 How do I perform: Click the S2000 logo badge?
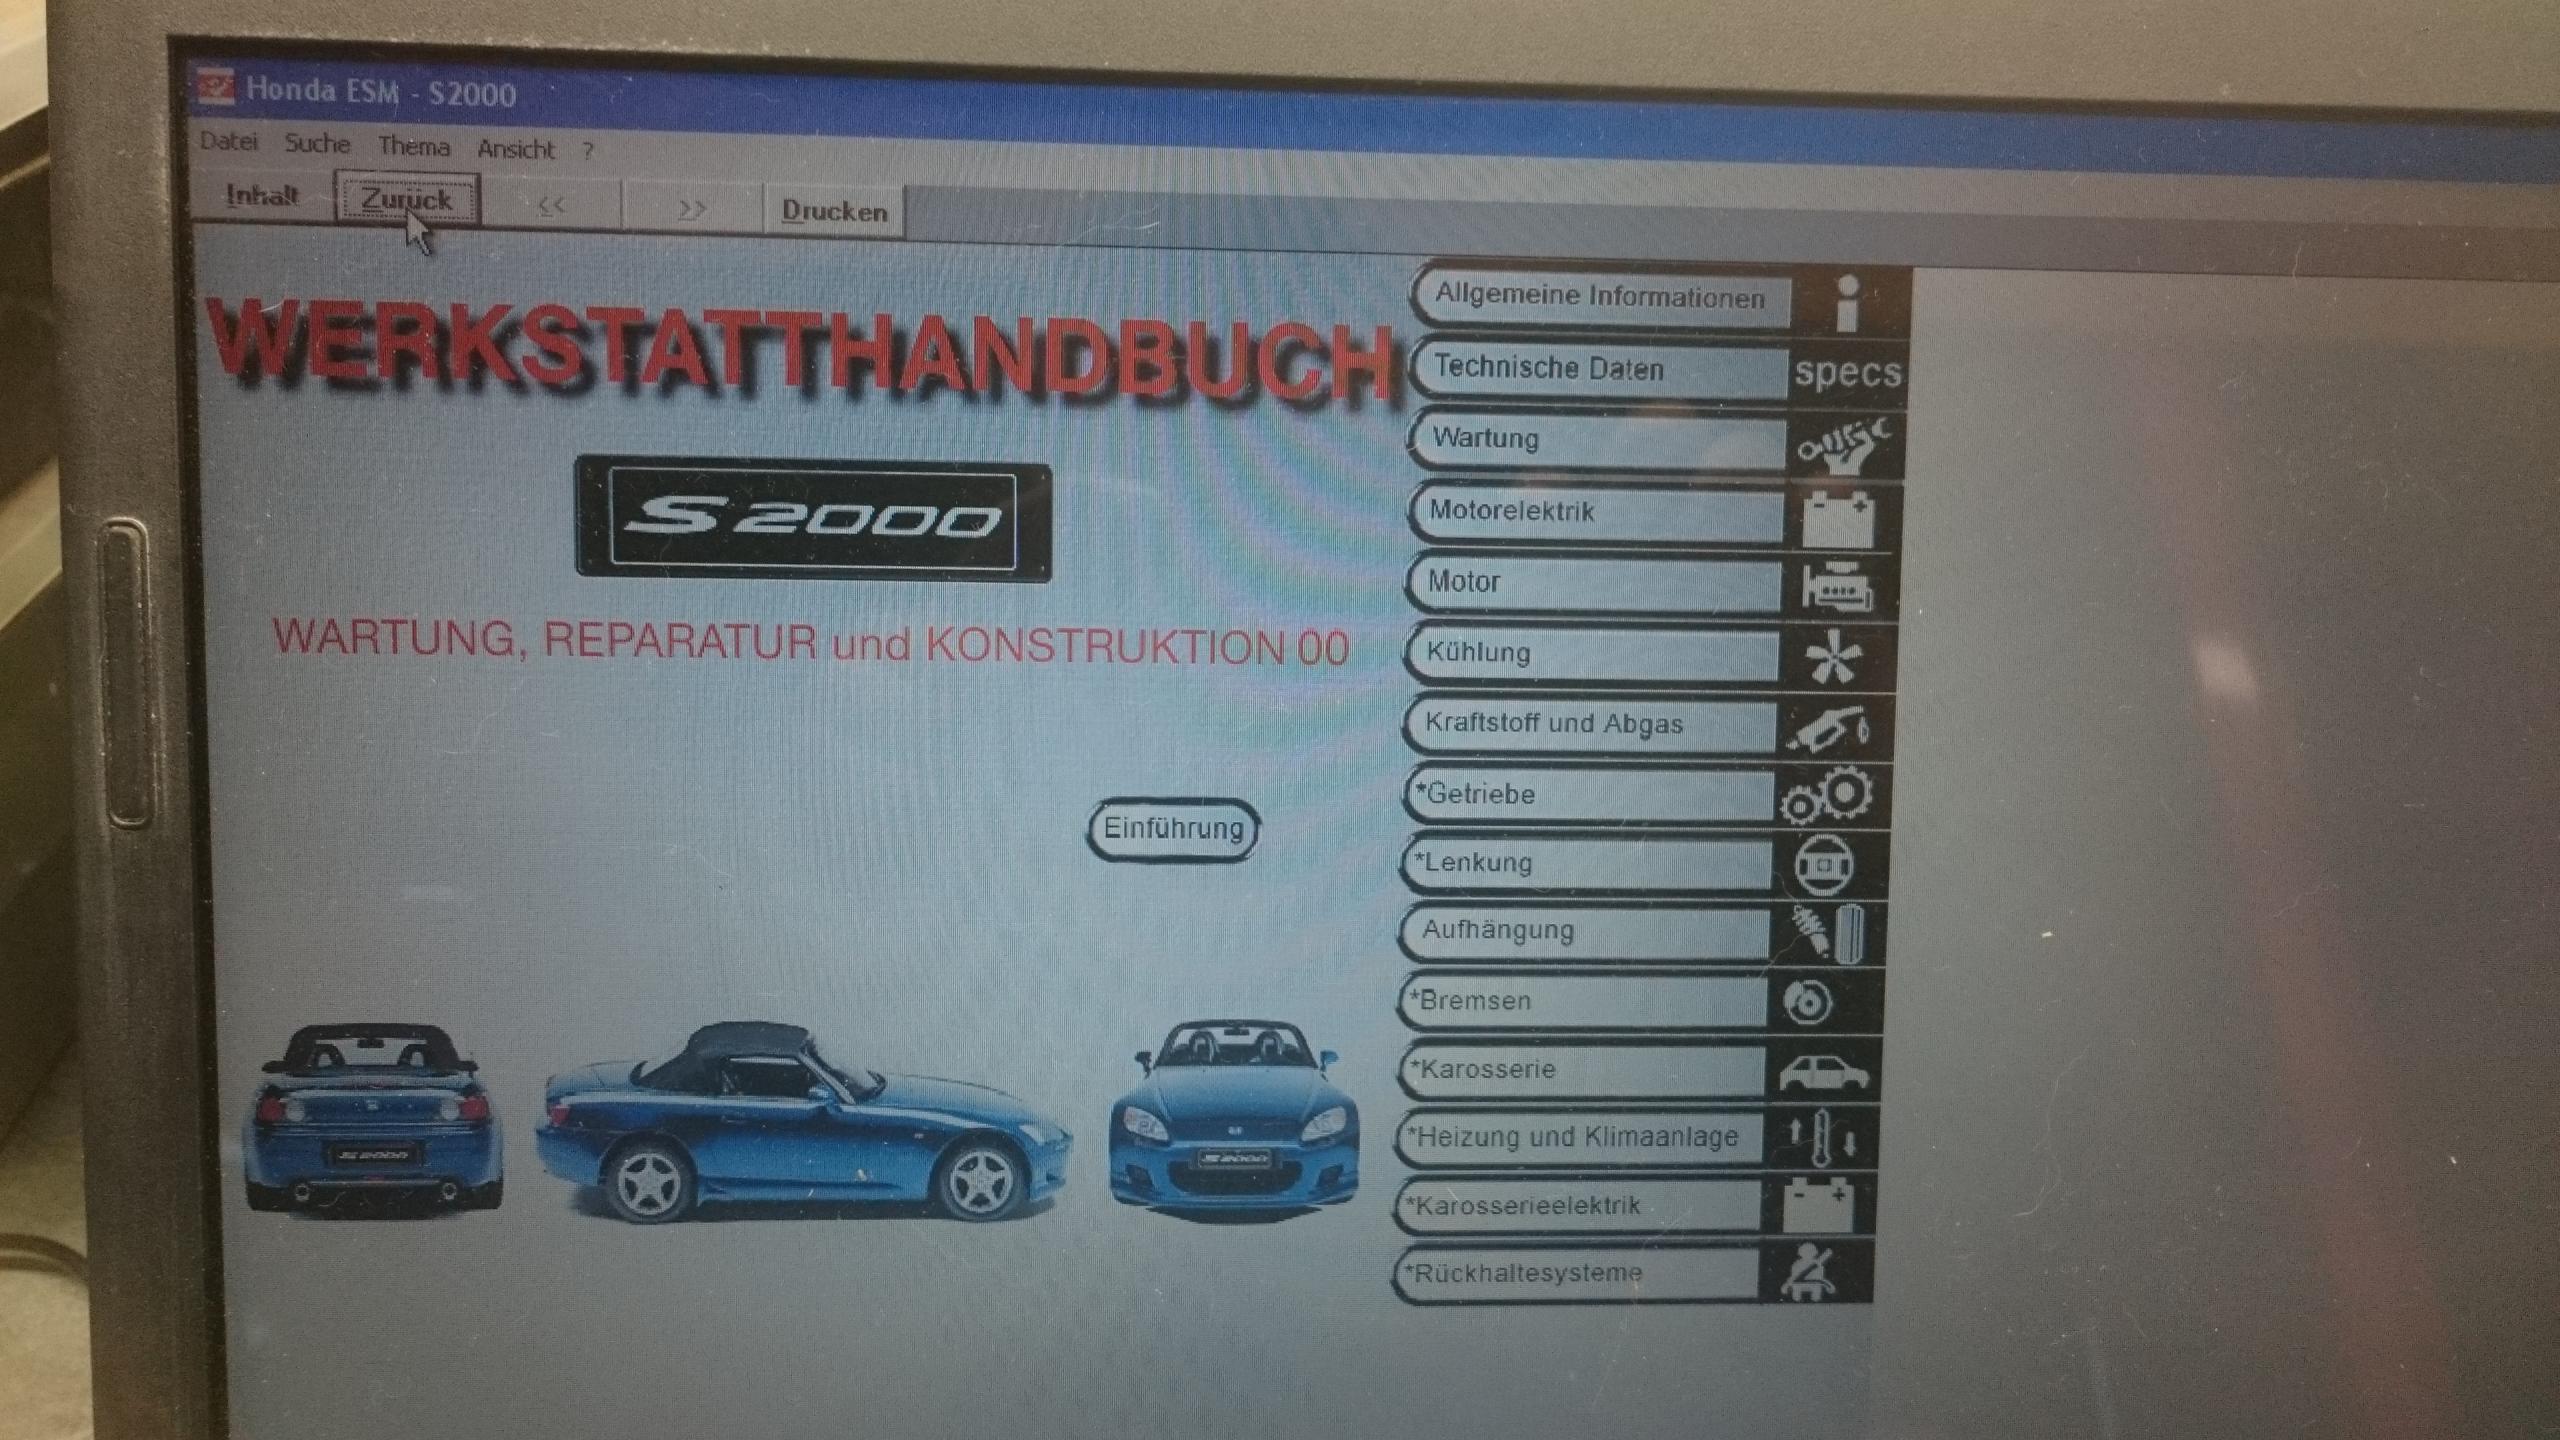pyautogui.click(x=813, y=519)
